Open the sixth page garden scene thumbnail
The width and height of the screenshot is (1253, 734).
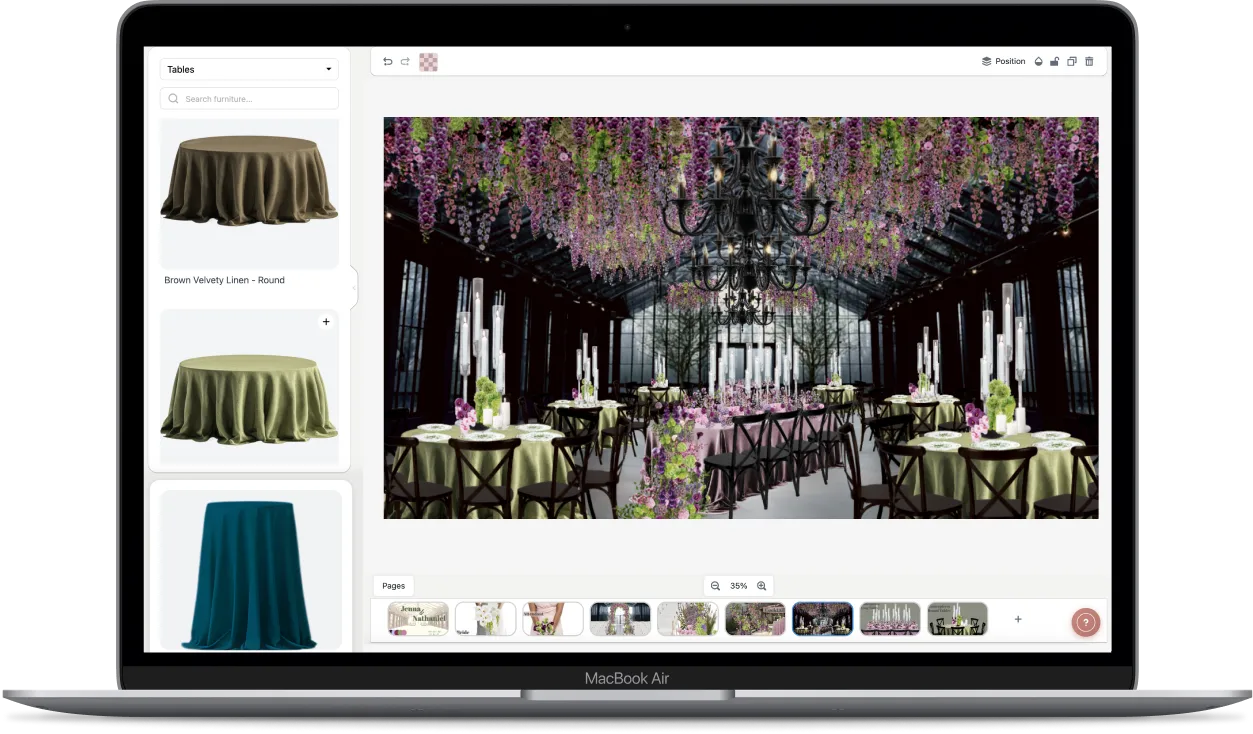pyautogui.click(x=755, y=619)
